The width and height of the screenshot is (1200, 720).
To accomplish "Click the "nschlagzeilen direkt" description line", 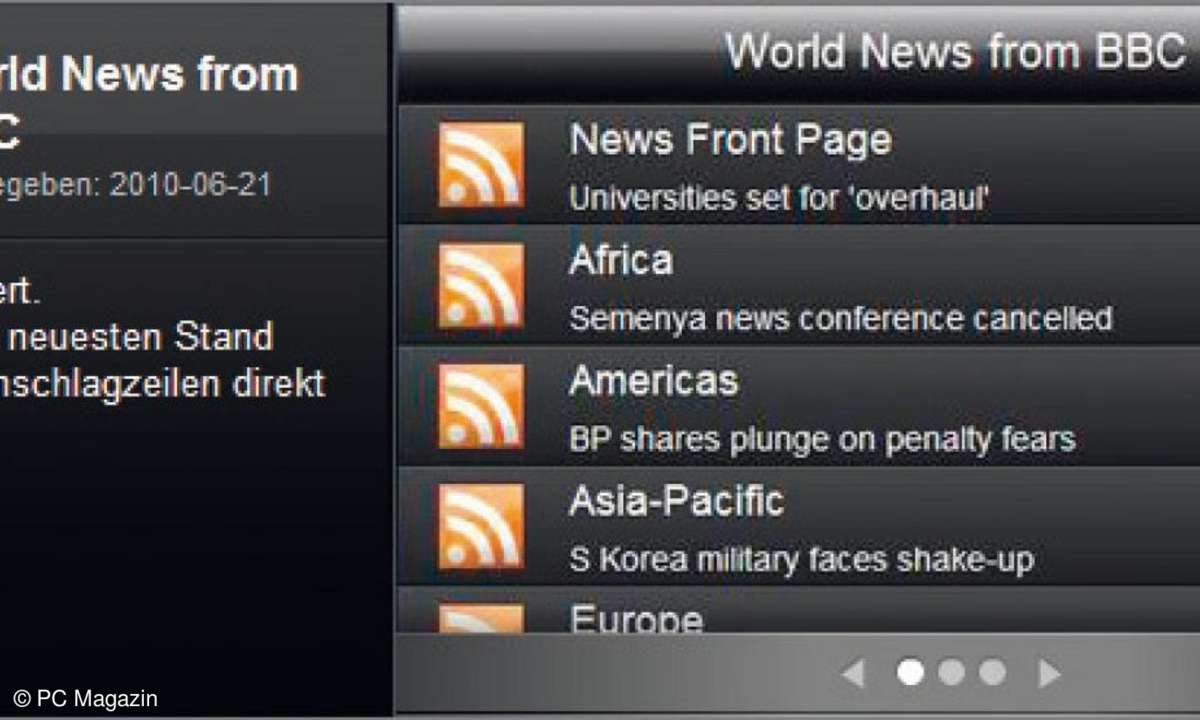I will (162, 385).
